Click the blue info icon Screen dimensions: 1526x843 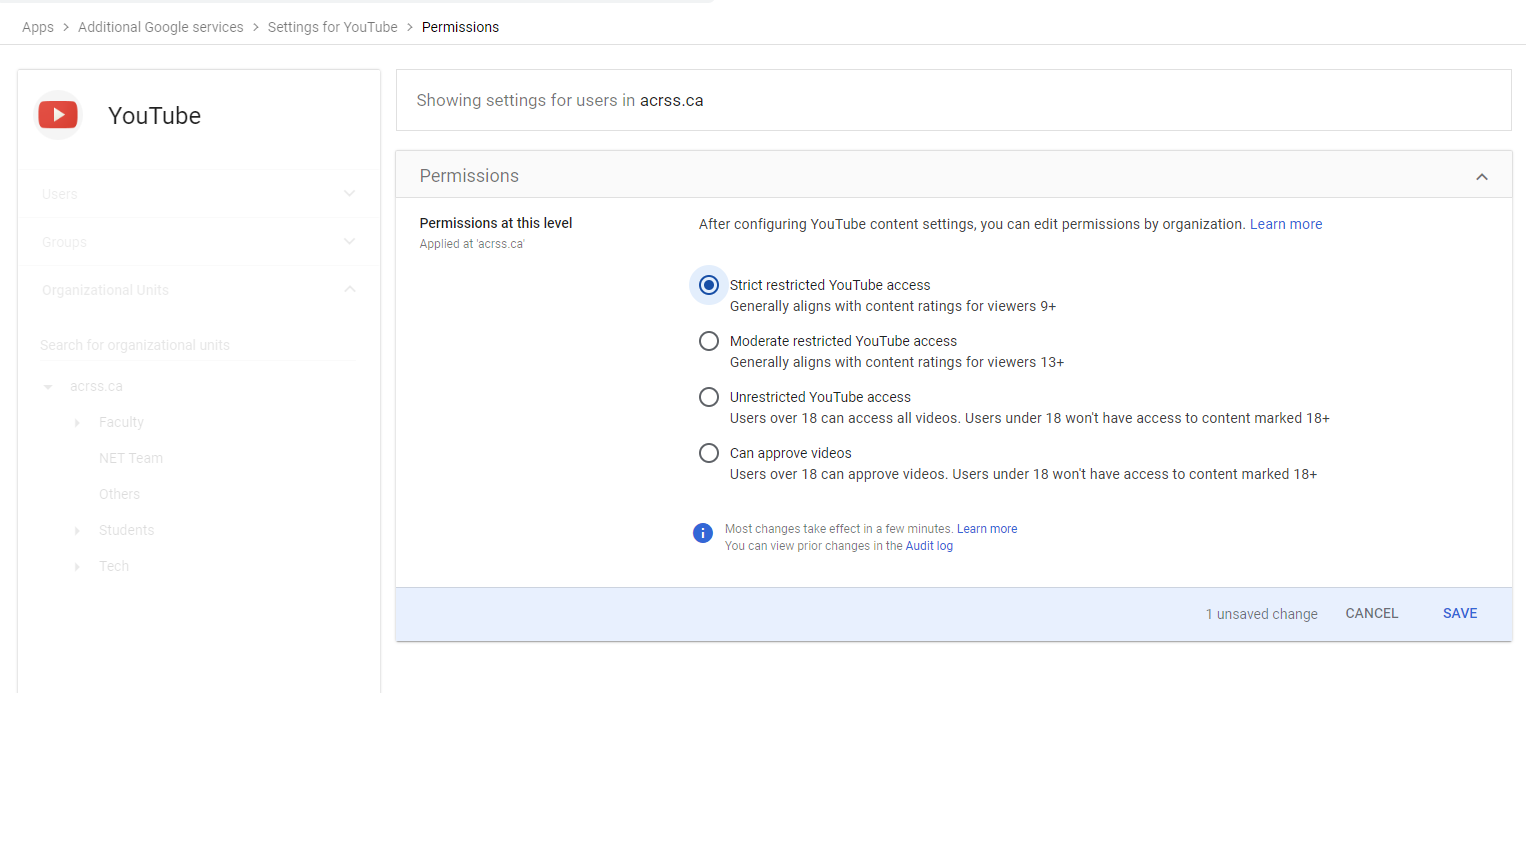pyautogui.click(x=703, y=533)
